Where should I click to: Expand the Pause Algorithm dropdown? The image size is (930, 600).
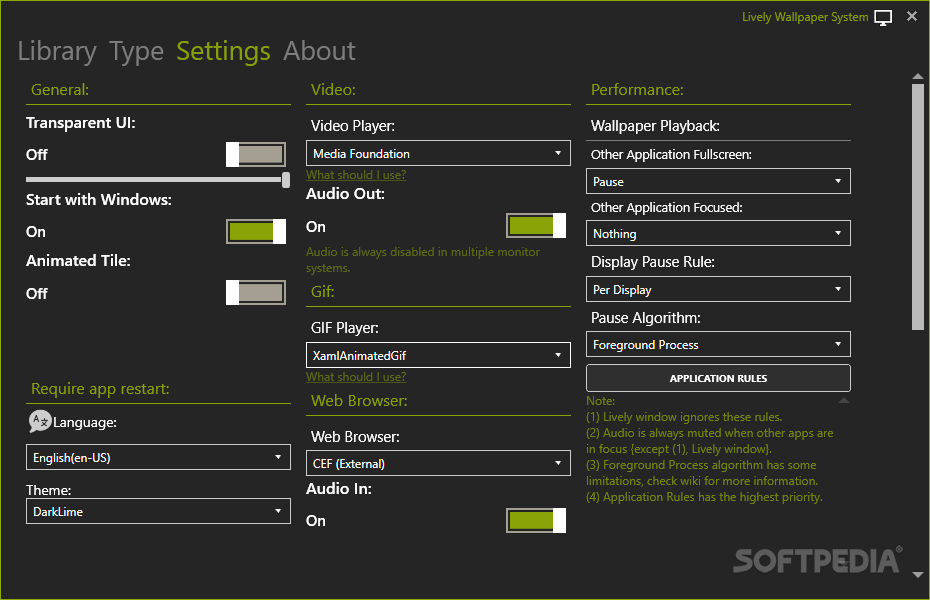coord(718,344)
